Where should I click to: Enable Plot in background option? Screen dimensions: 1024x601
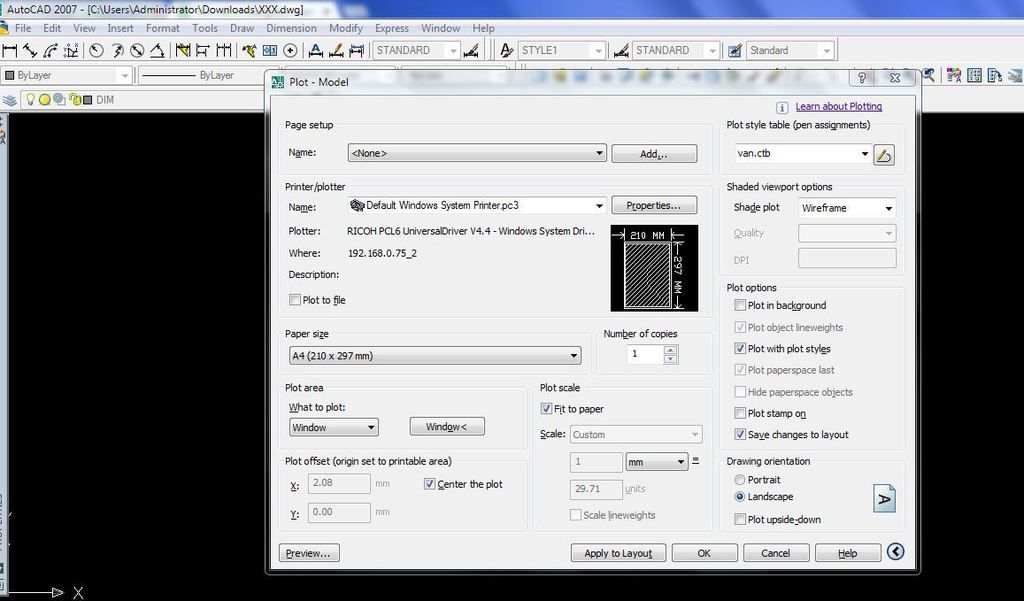[x=740, y=305]
